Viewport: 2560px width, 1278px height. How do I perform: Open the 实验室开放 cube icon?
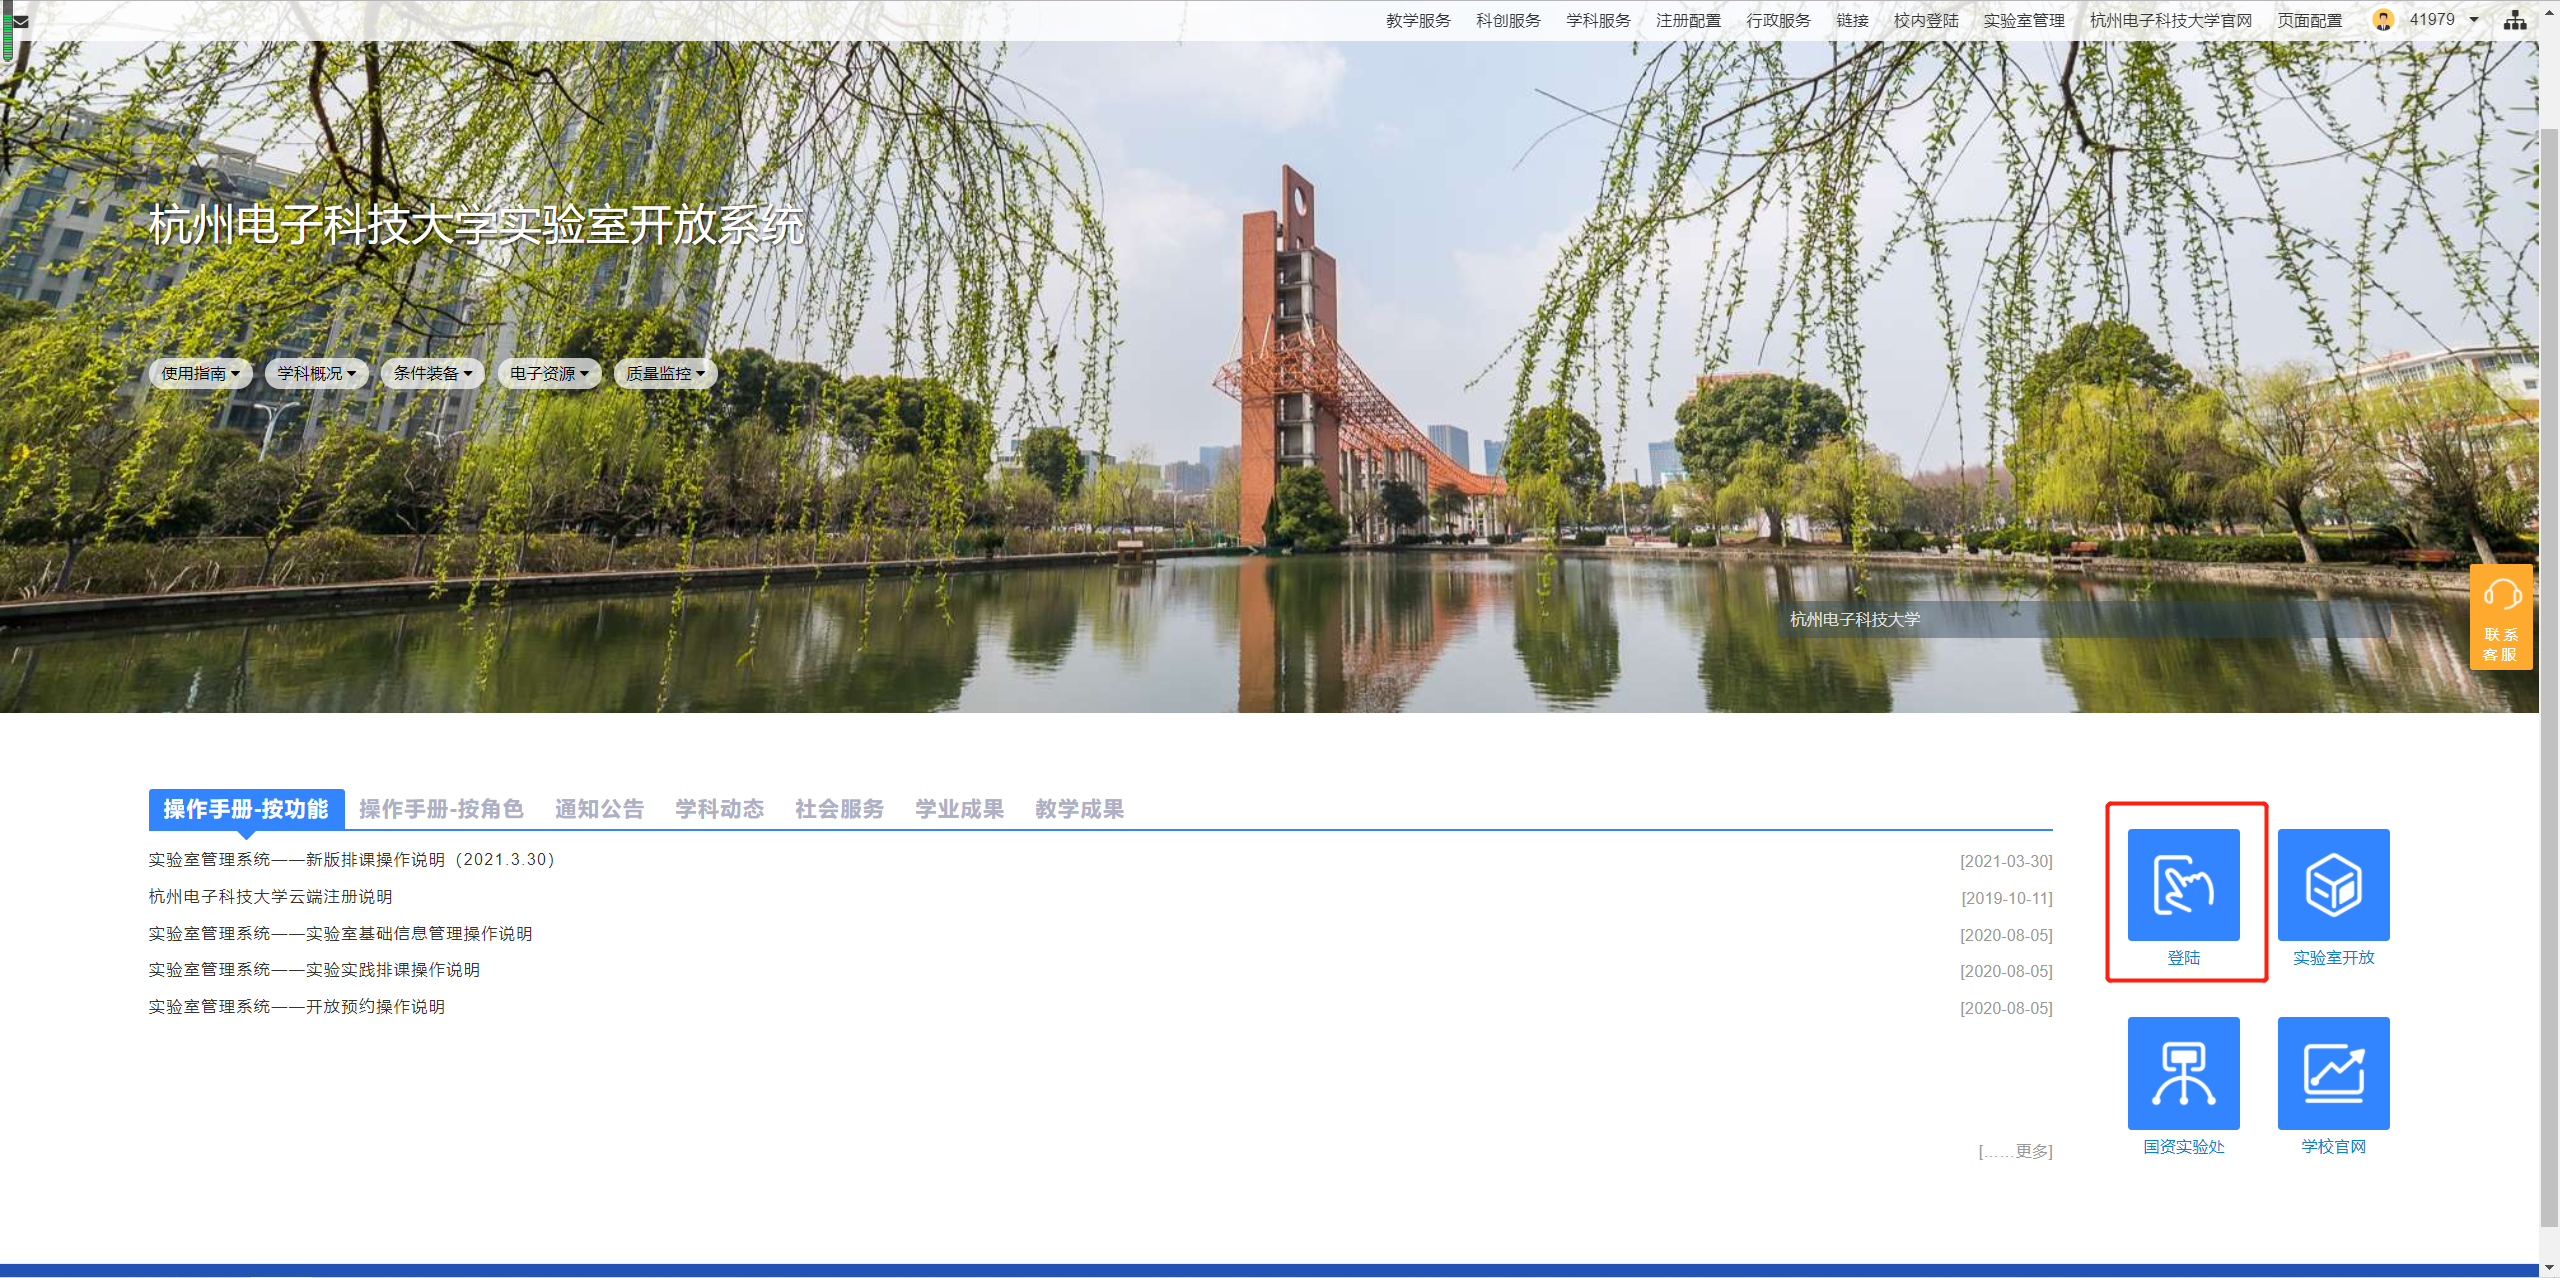pos(2333,885)
